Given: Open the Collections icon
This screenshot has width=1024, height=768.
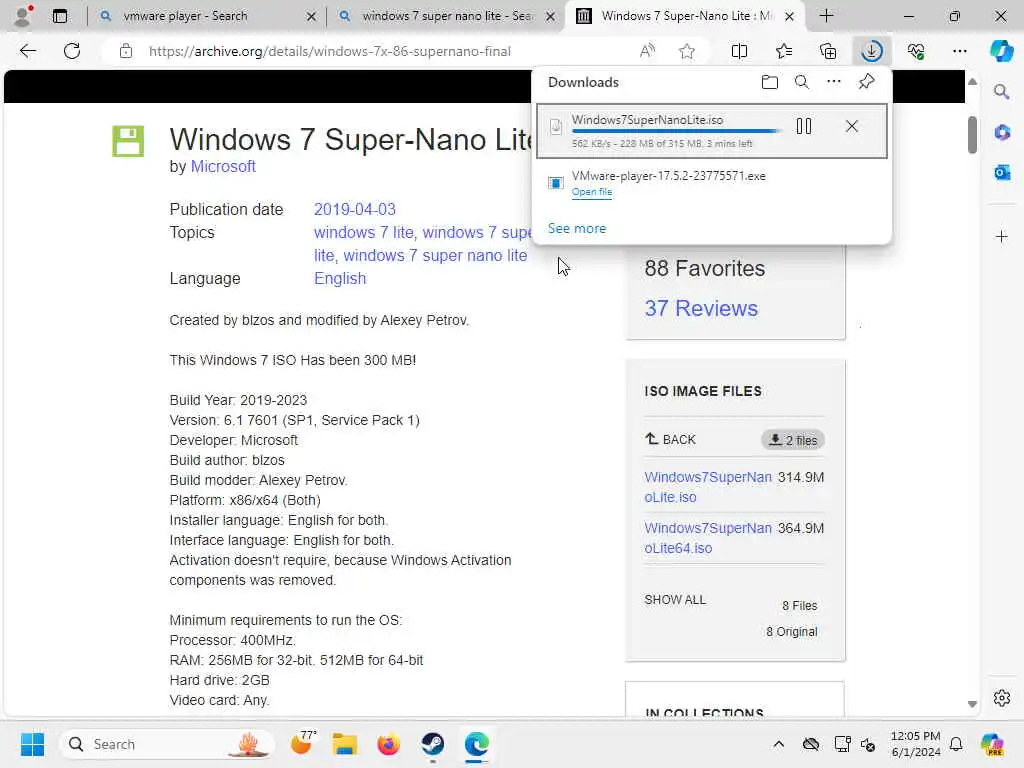Looking at the screenshot, I should click(x=828, y=51).
